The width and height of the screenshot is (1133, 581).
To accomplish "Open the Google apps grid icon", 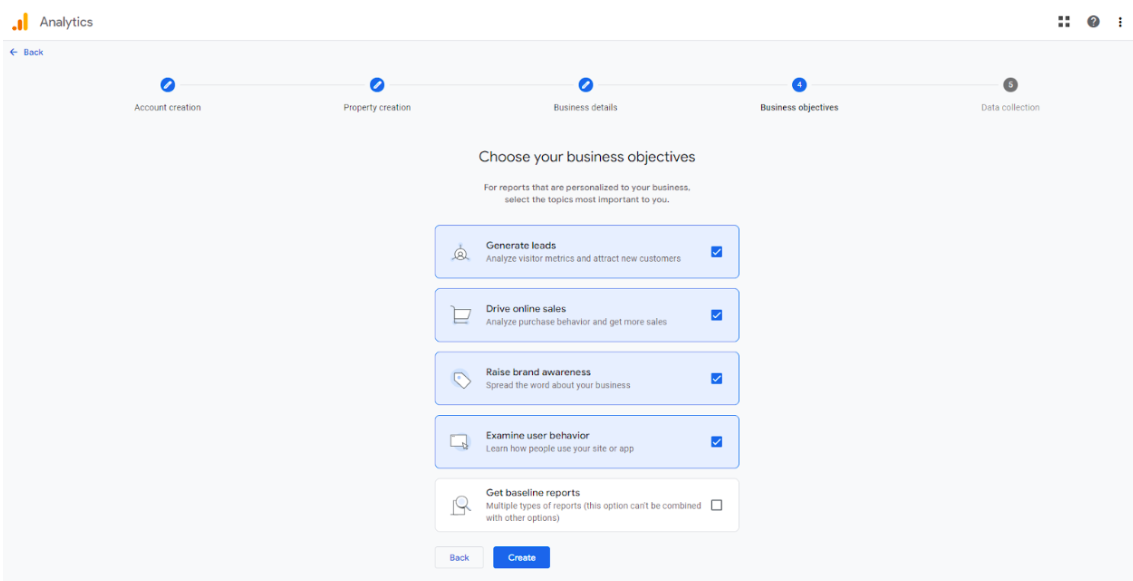I will pos(1064,22).
